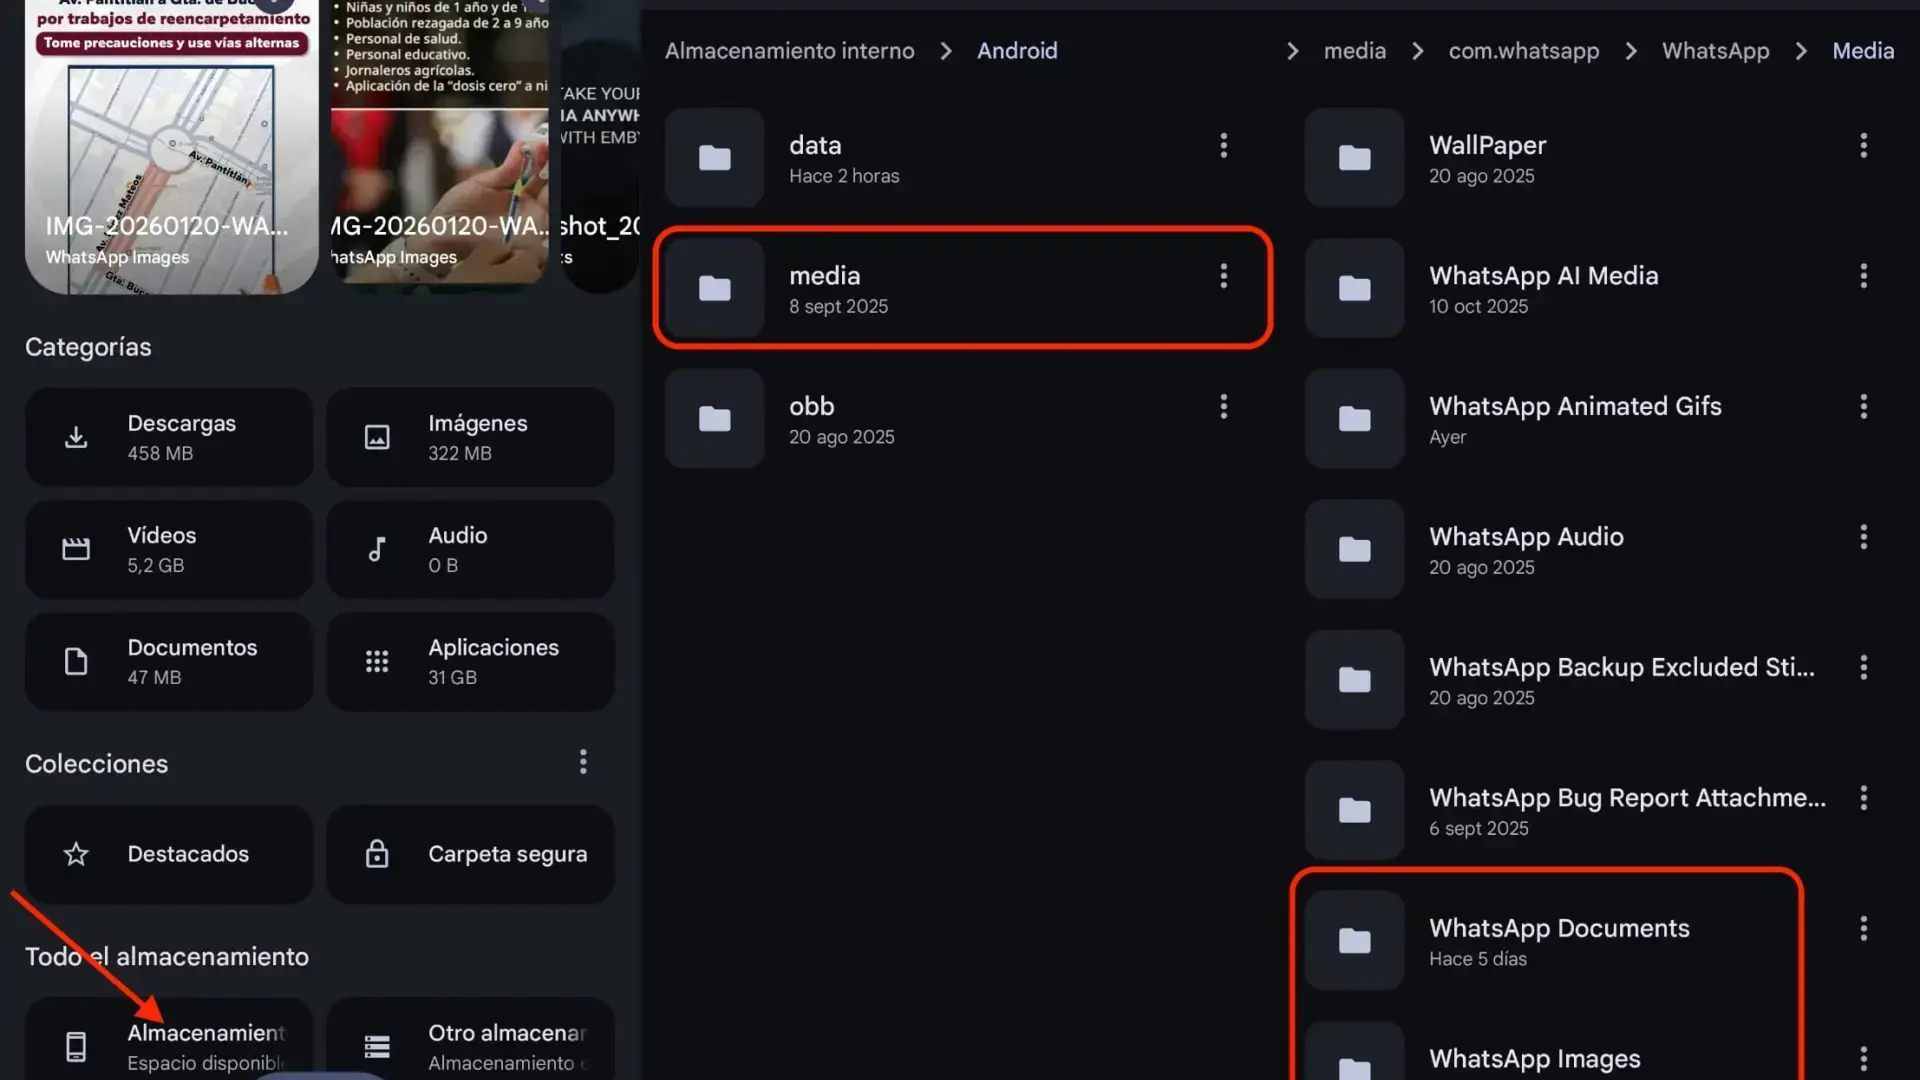Open the Aplicaciones category
This screenshot has height=1080, width=1920.
pos(470,662)
